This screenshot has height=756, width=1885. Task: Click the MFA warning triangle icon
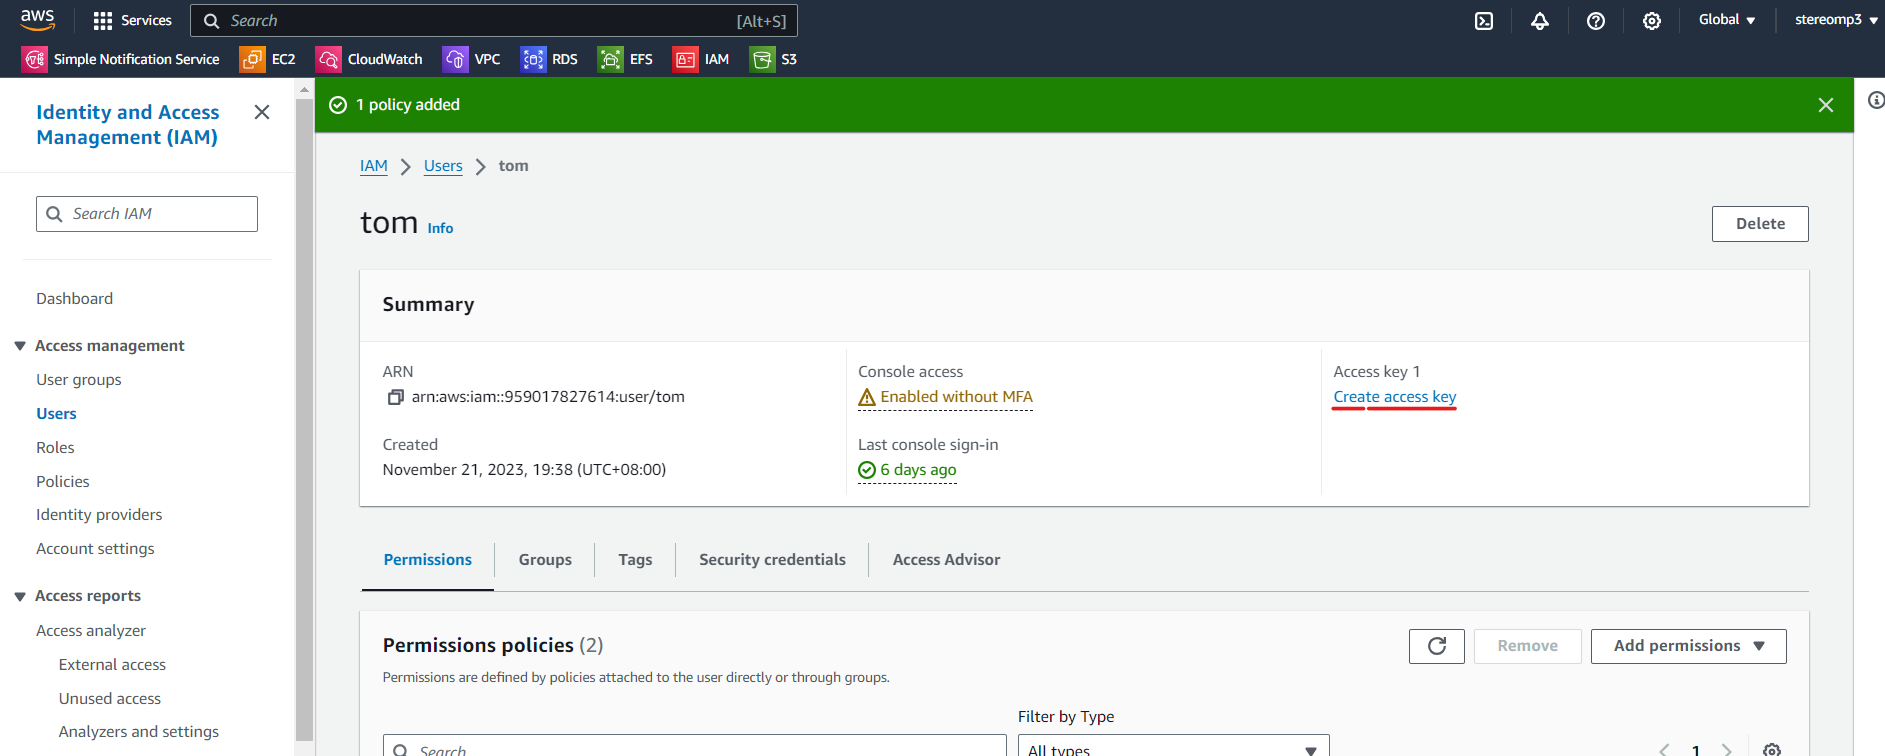coord(867,398)
